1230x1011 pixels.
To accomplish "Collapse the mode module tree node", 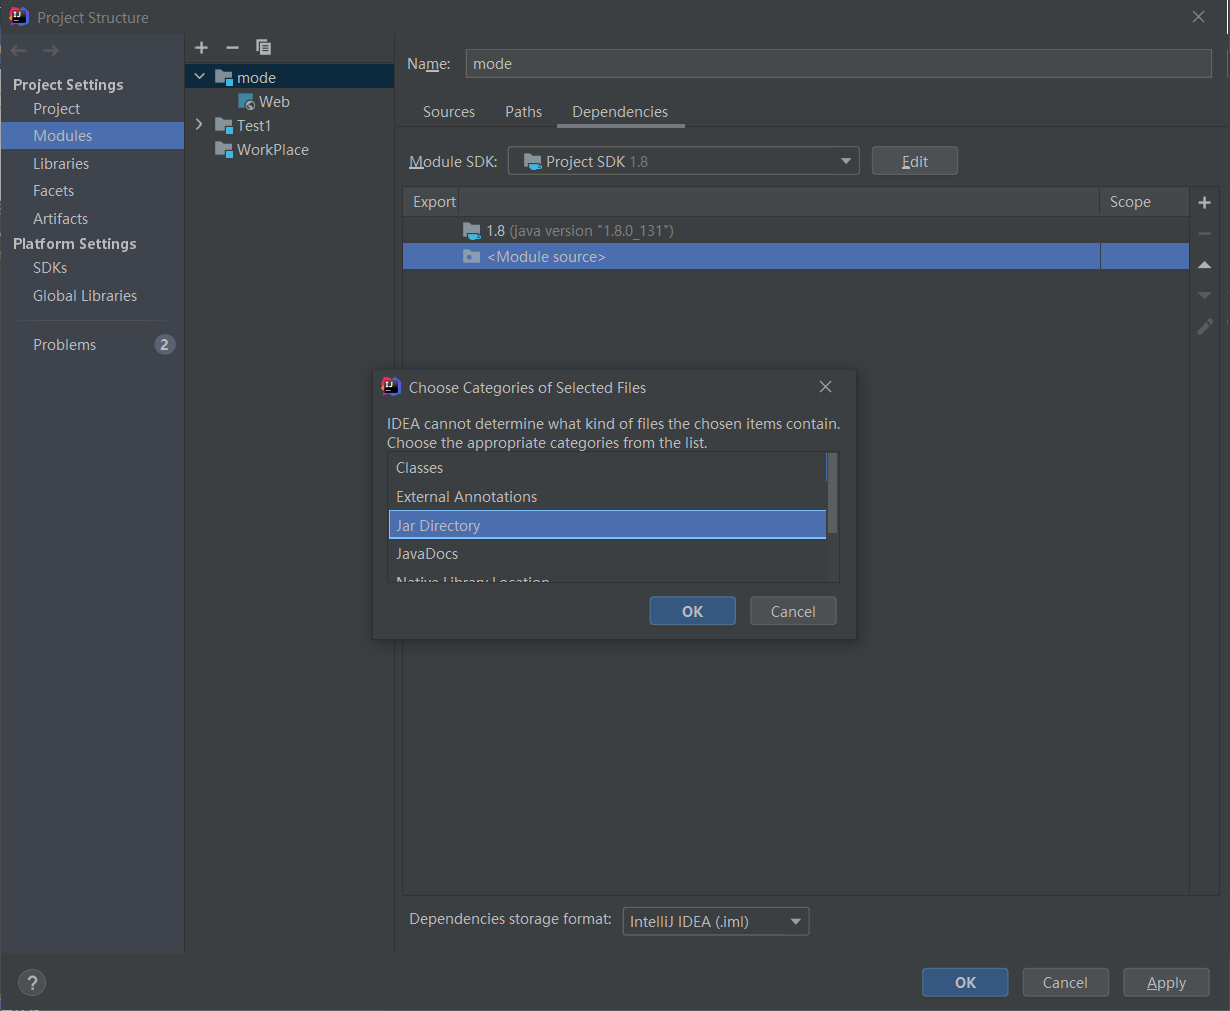I will [199, 77].
